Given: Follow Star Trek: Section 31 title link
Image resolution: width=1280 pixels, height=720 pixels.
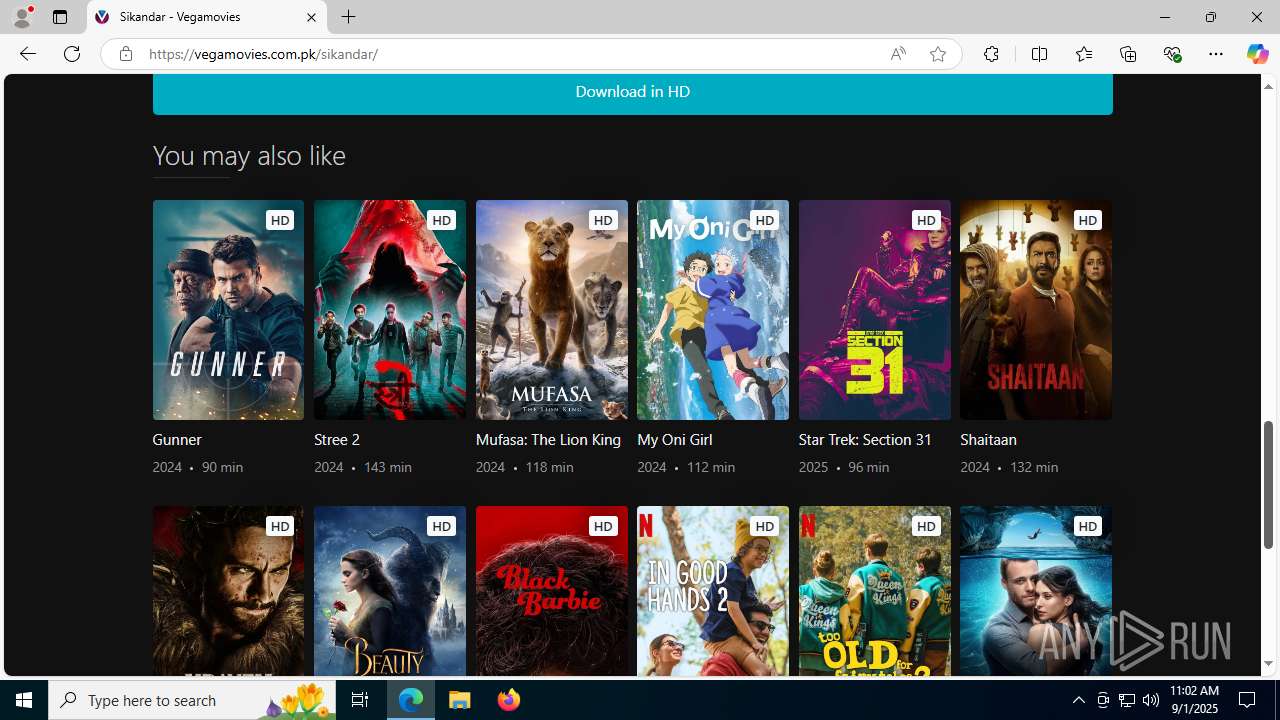Looking at the screenshot, I should click(x=865, y=440).
